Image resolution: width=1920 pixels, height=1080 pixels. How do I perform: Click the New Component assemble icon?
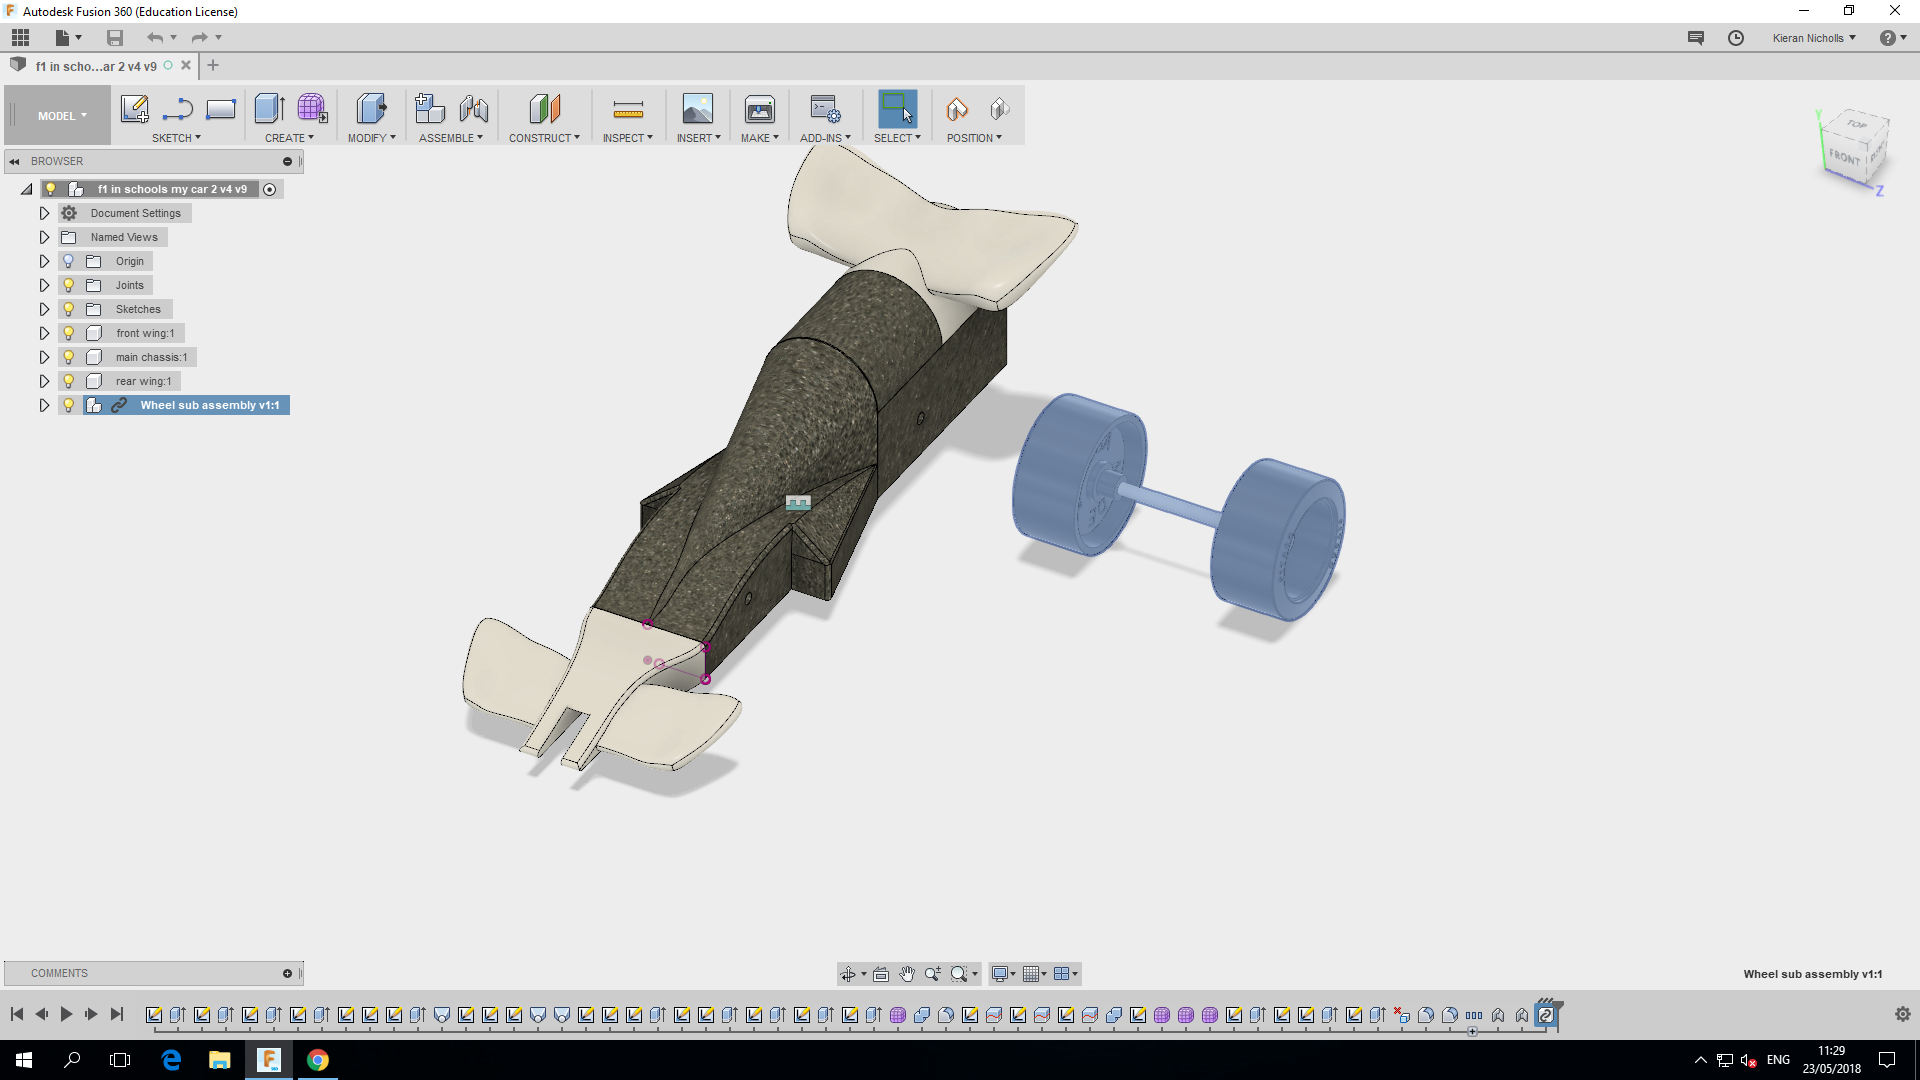tap(430, 109)
